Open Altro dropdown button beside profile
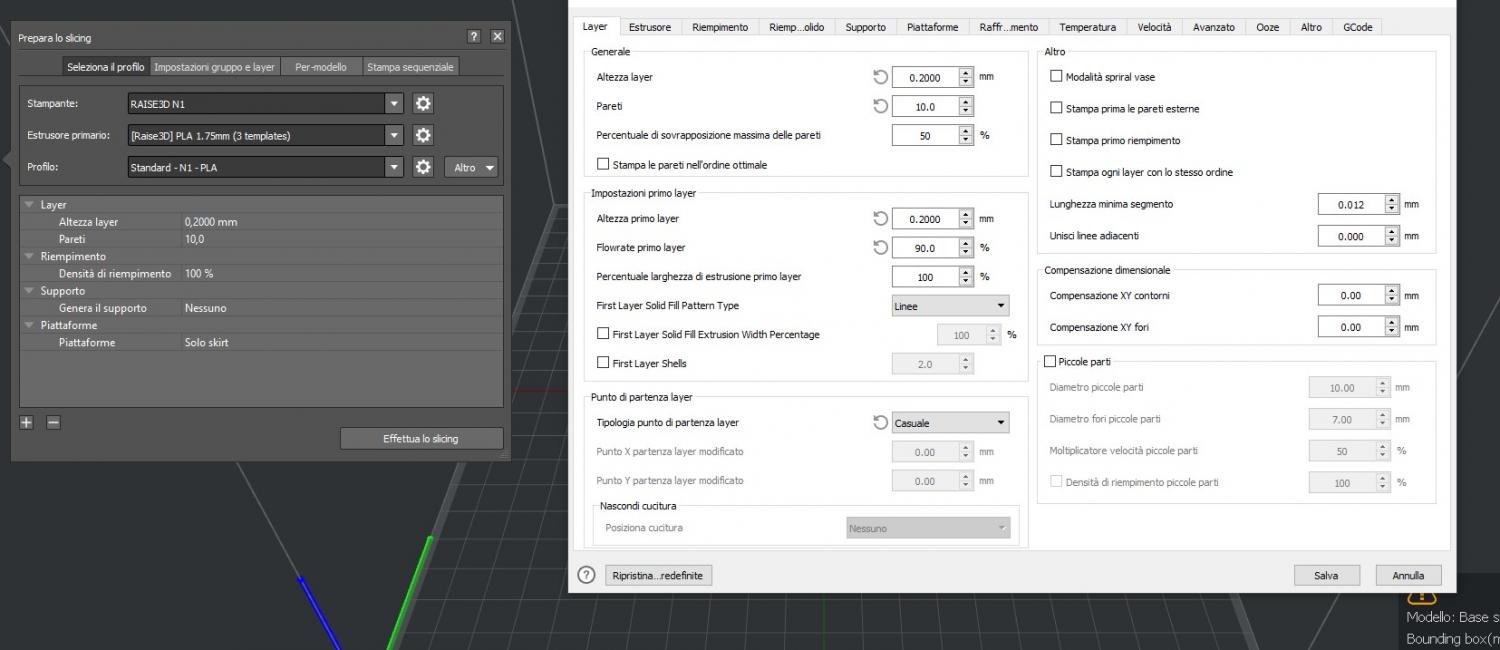 click(x=471, y=167)
